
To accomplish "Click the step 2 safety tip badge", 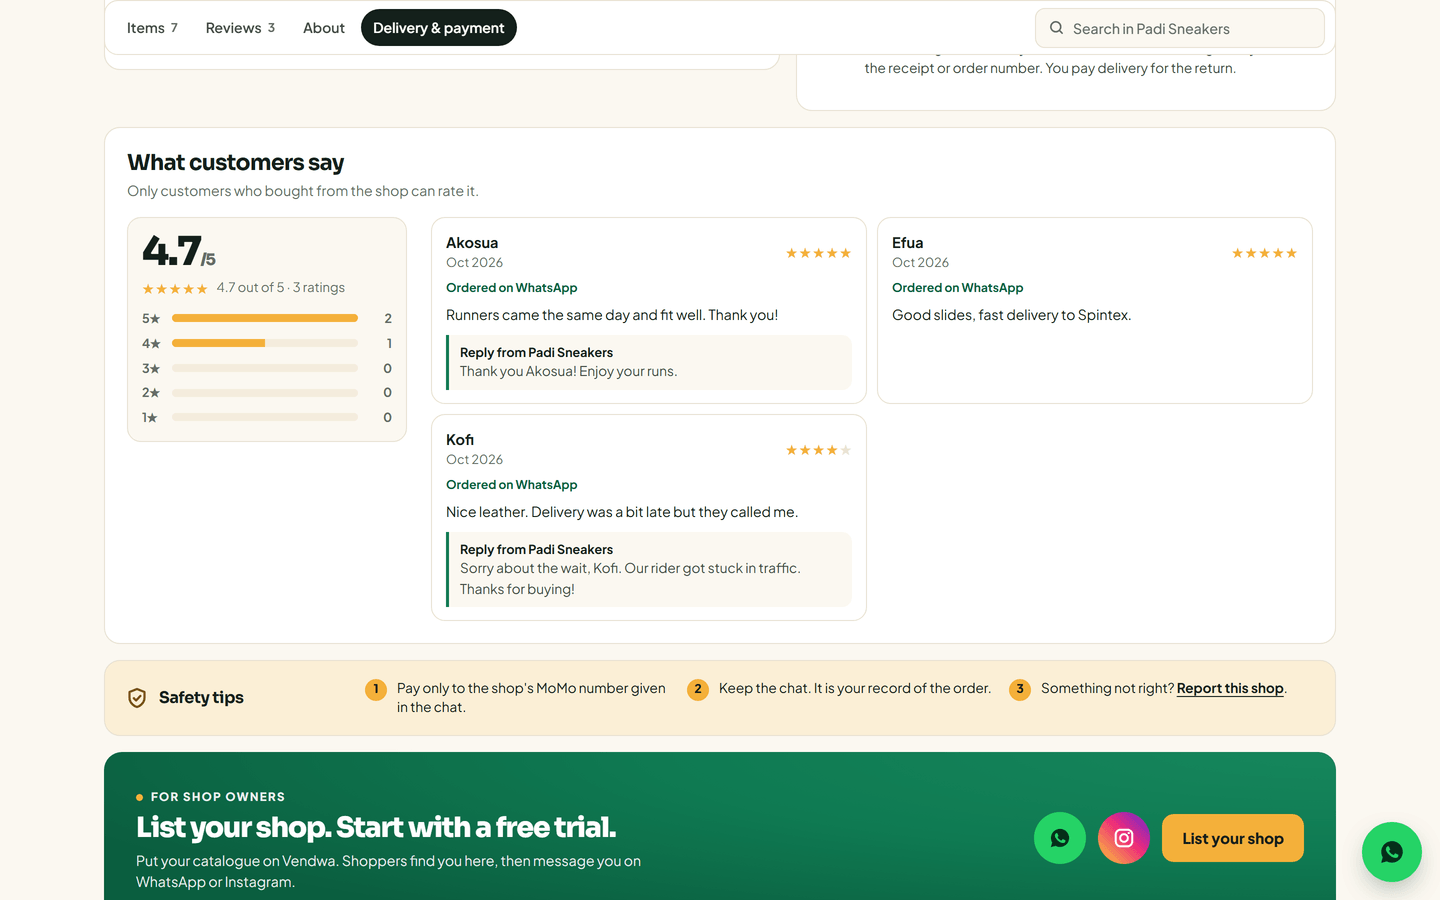I will (698, 689).
